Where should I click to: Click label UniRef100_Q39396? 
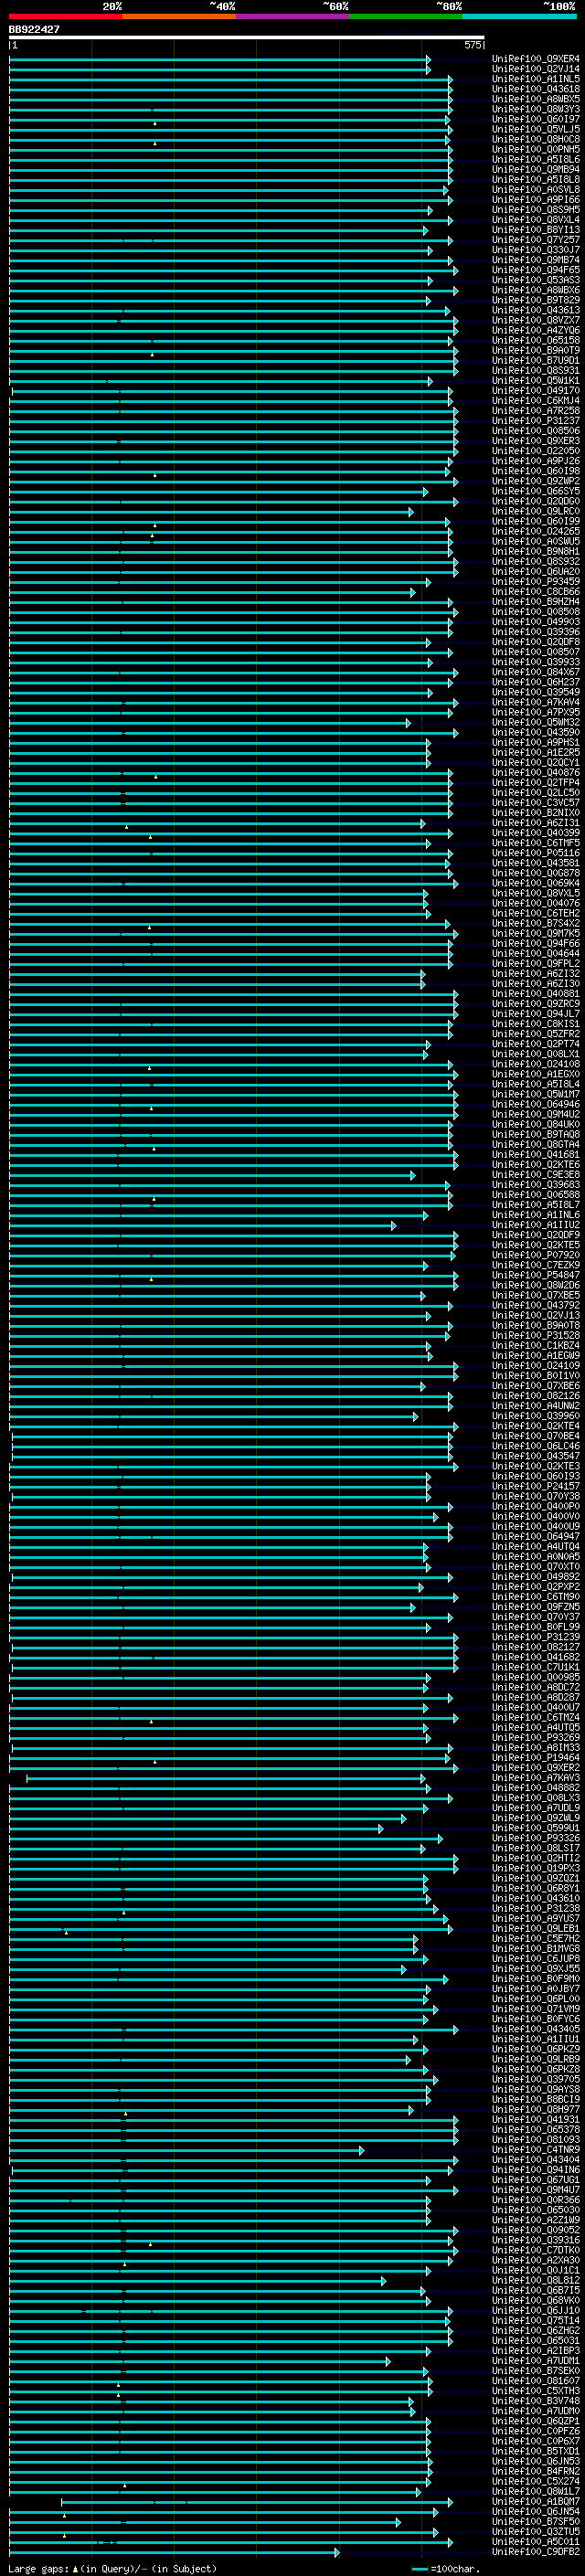[x=536, y=632]
